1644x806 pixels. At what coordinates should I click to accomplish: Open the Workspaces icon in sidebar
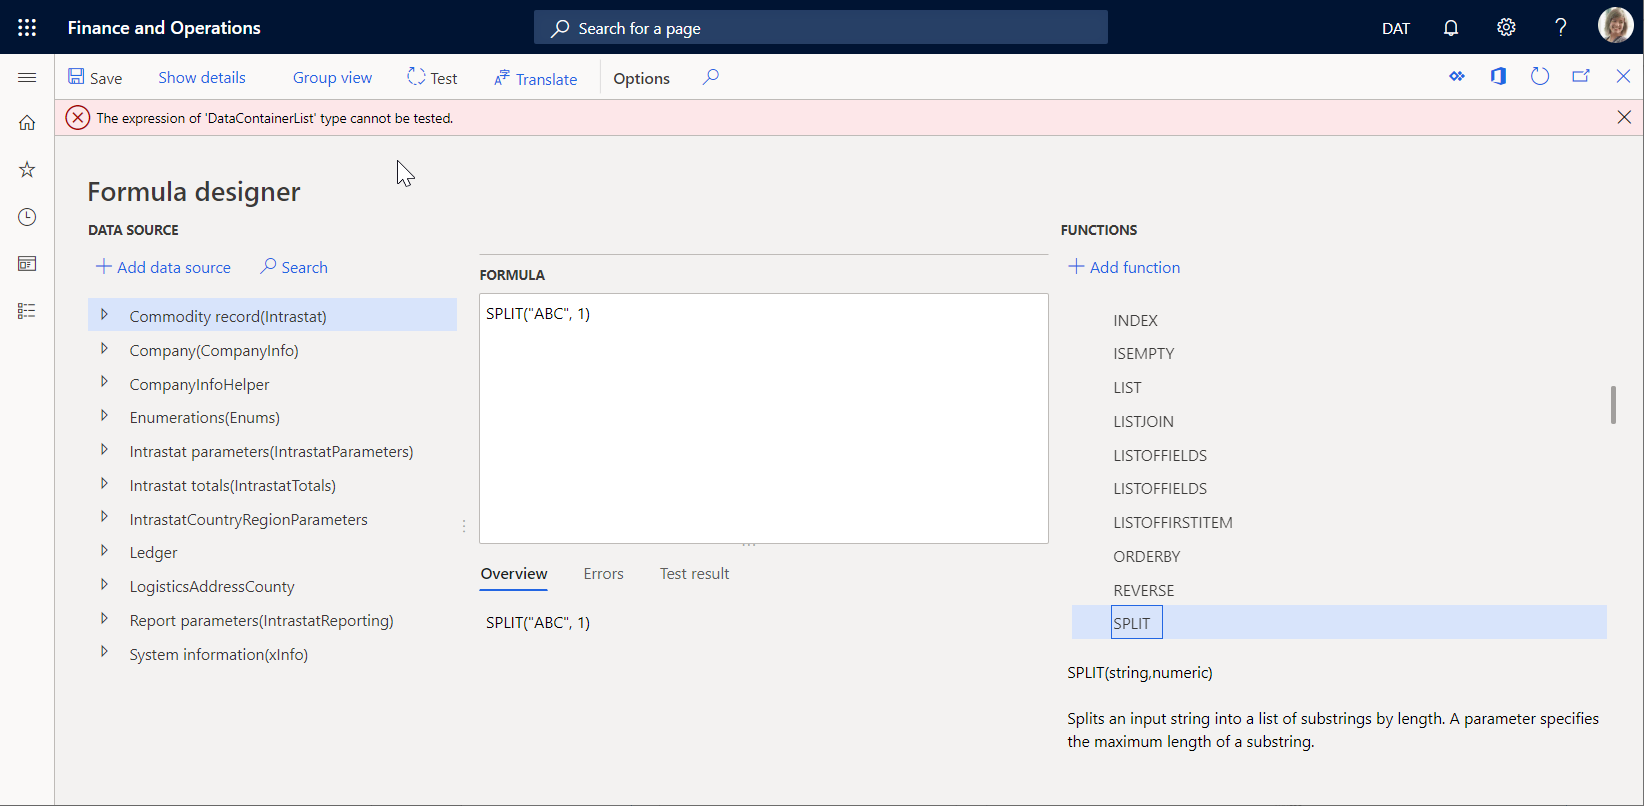pos(27,264)
